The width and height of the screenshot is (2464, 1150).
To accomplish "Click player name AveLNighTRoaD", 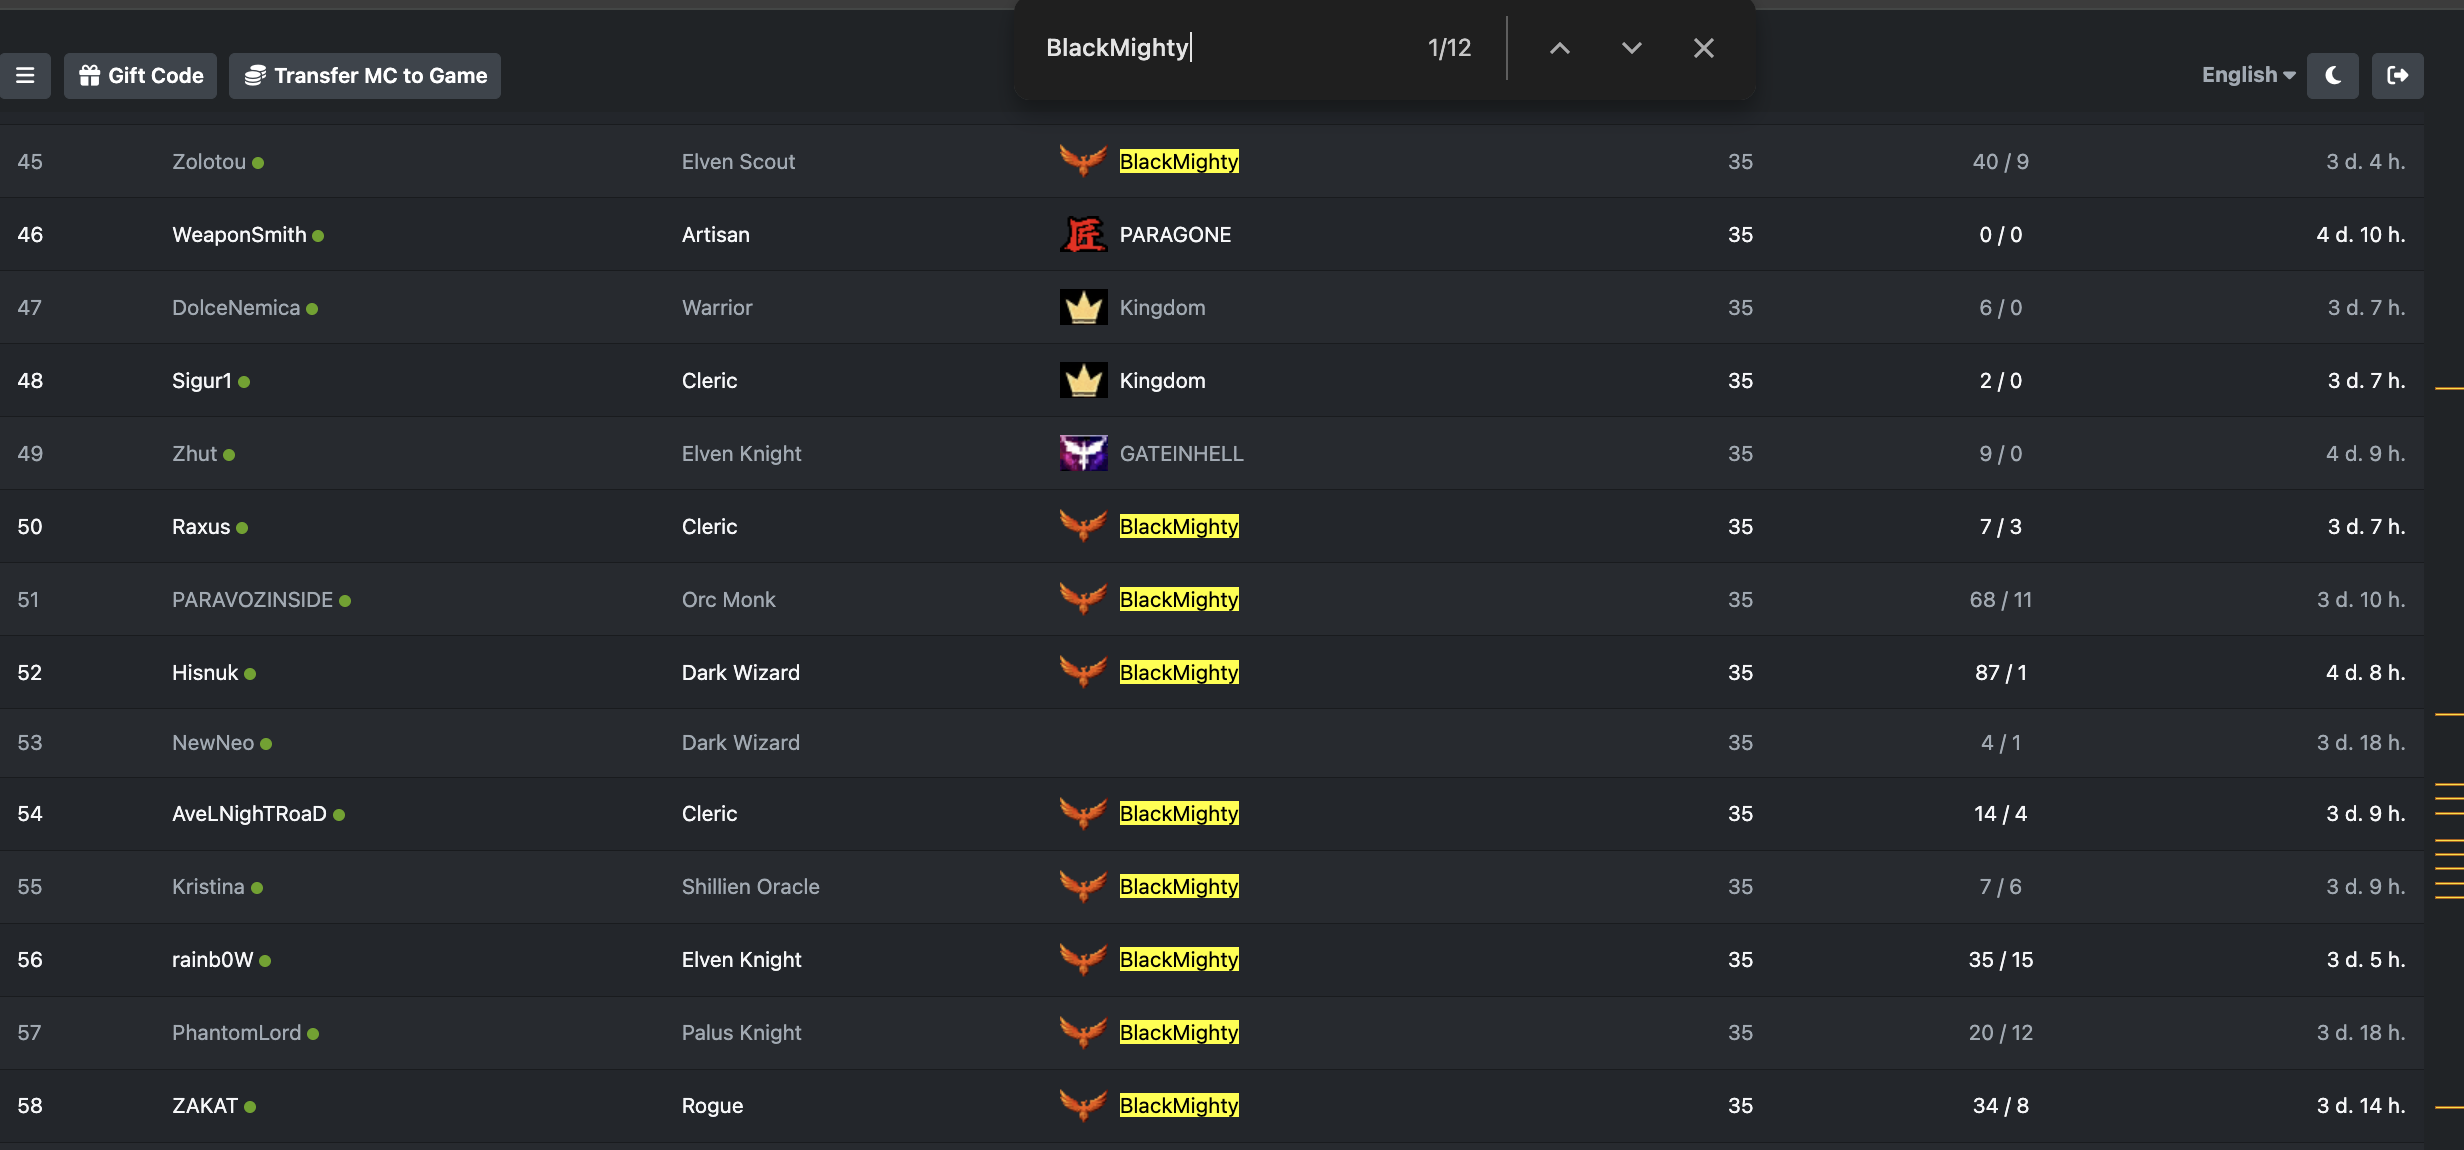I will [249, 814].
